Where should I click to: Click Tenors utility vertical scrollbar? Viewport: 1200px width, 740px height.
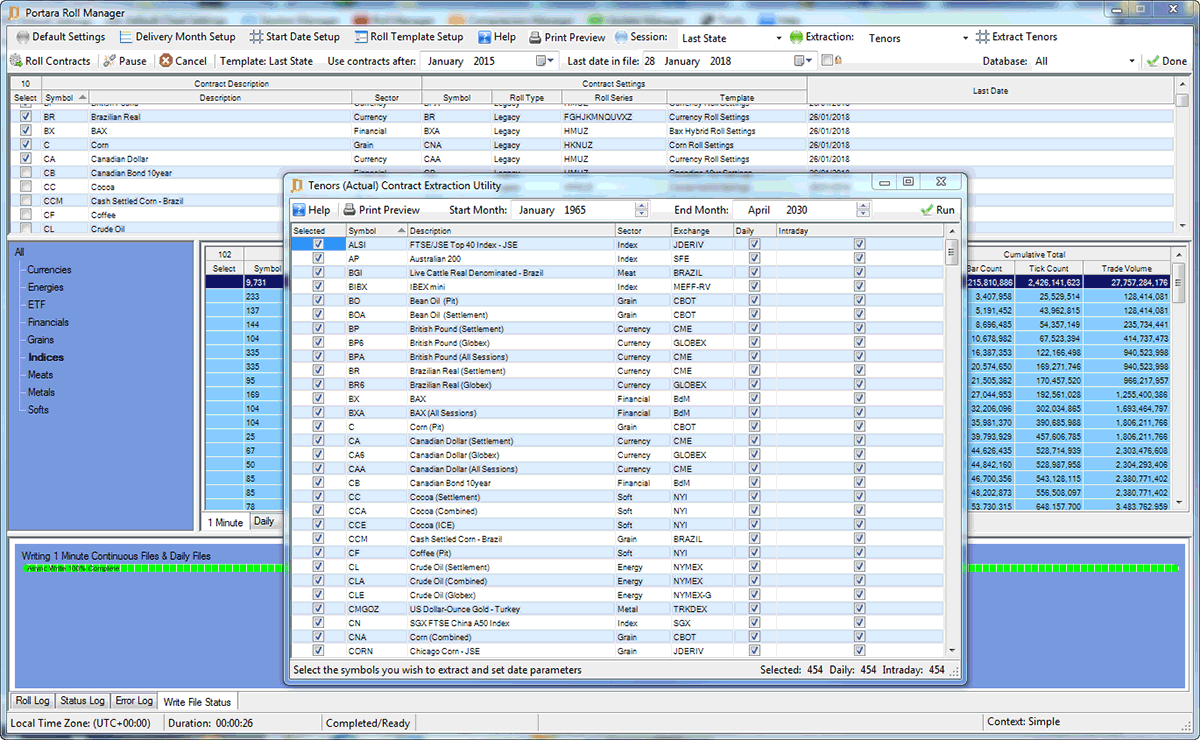pos(952,440)
